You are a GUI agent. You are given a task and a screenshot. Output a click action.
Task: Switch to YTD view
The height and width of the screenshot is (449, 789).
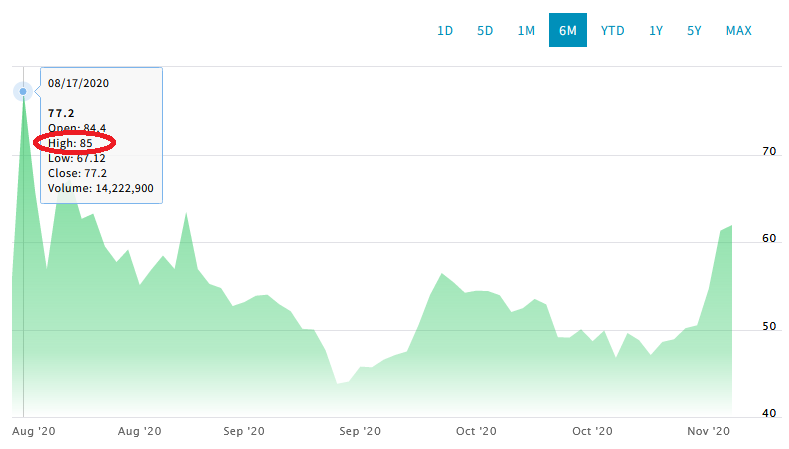coord(612,30)
